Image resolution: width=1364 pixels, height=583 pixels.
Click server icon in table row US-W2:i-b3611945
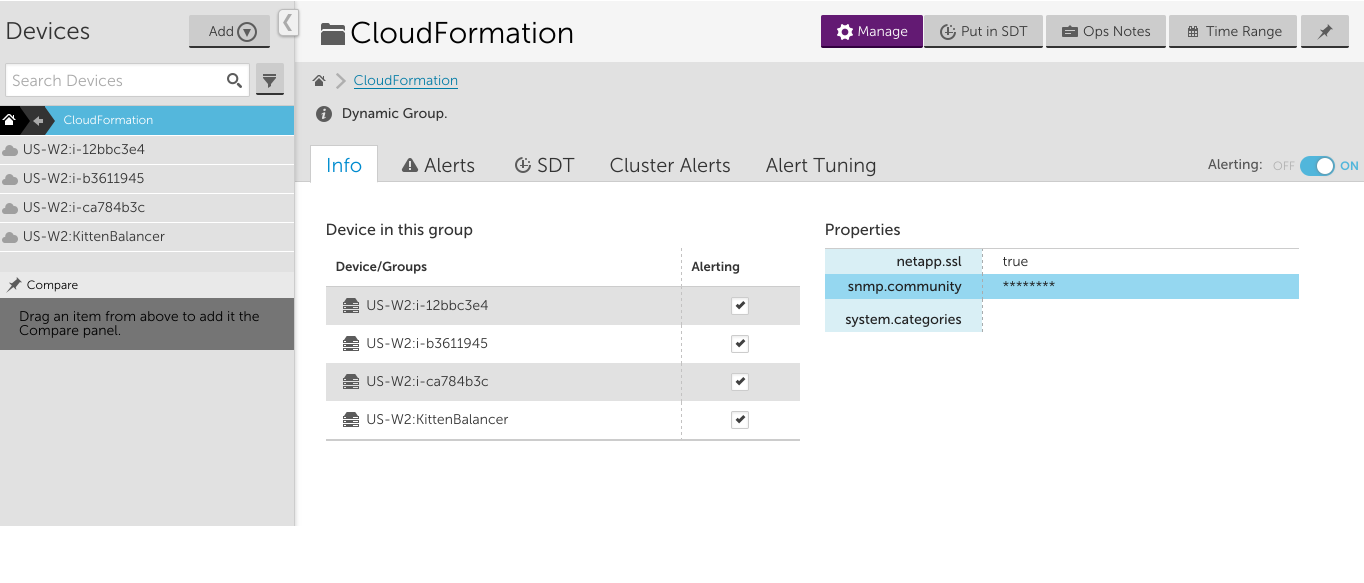351,344
